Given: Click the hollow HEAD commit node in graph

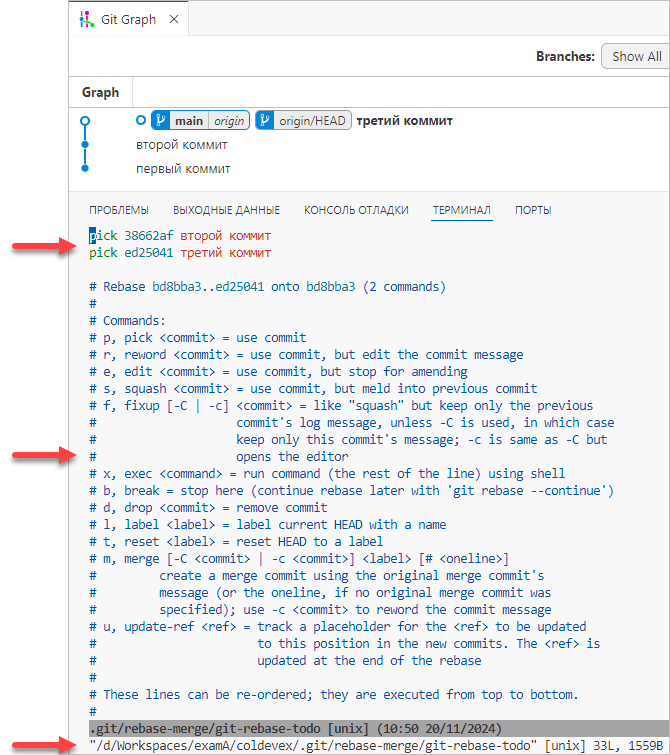Looking at the screenshot, I should [x=85, y=120].
